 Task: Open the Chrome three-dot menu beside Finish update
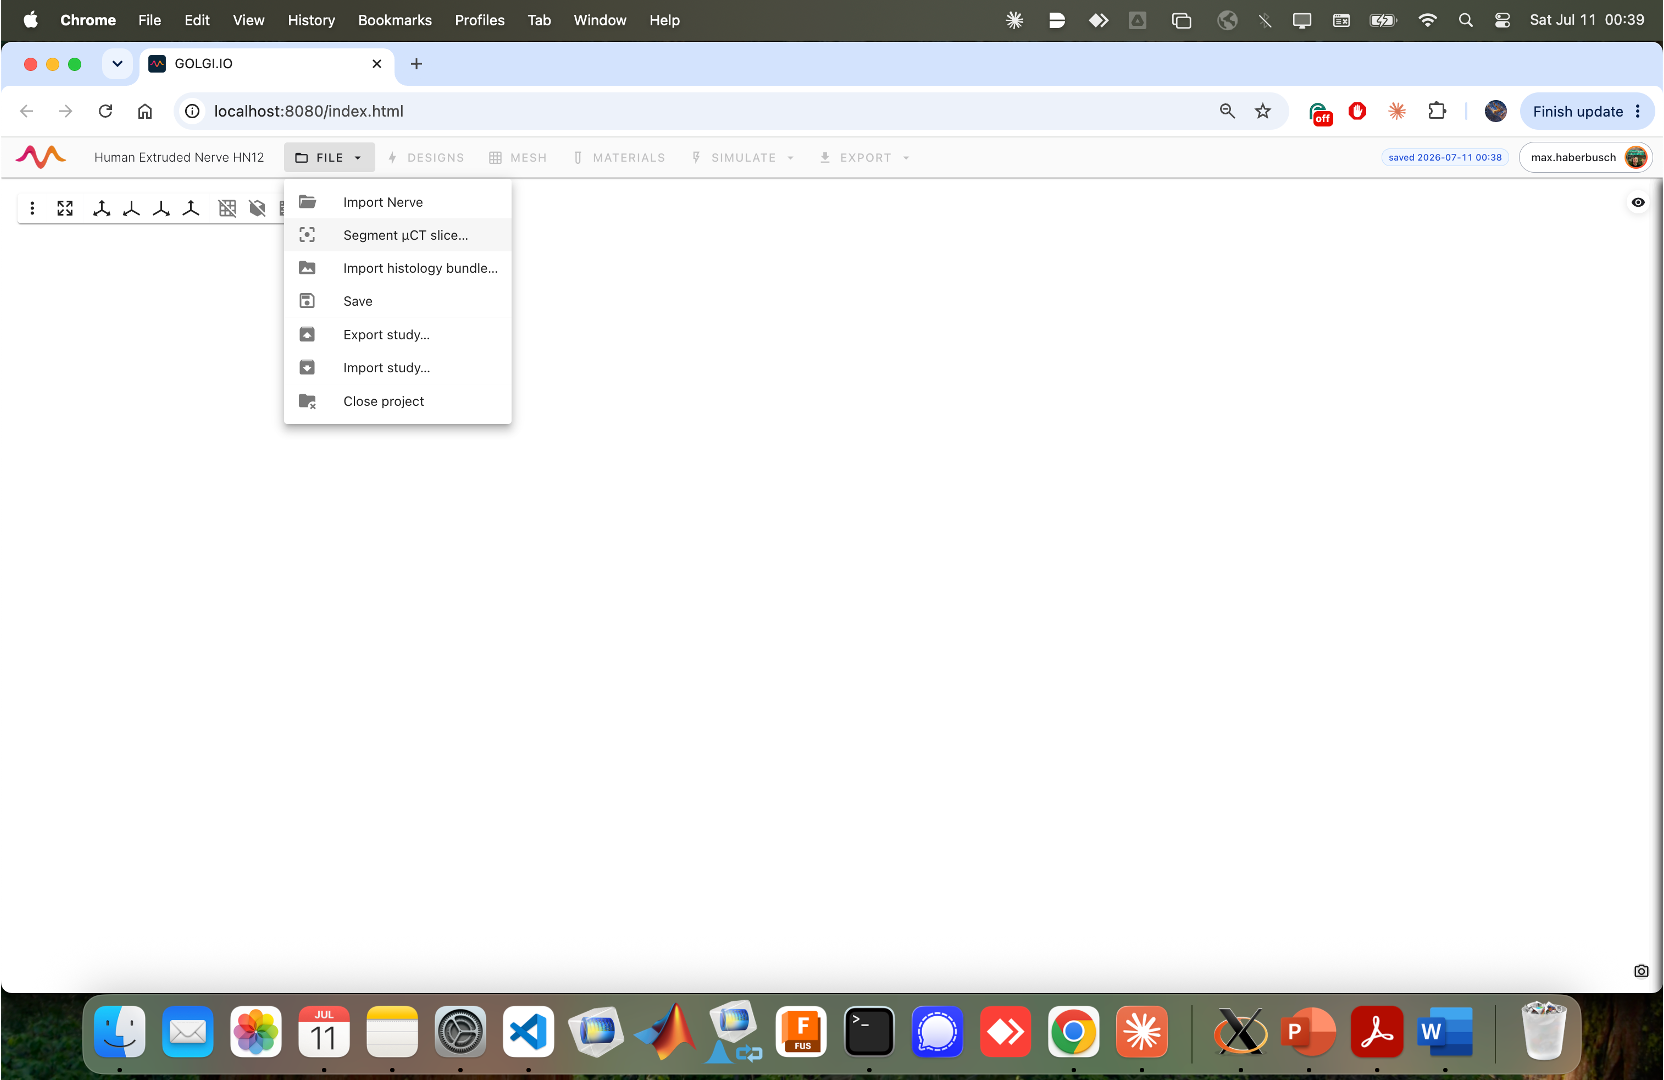click(1638, 111)
